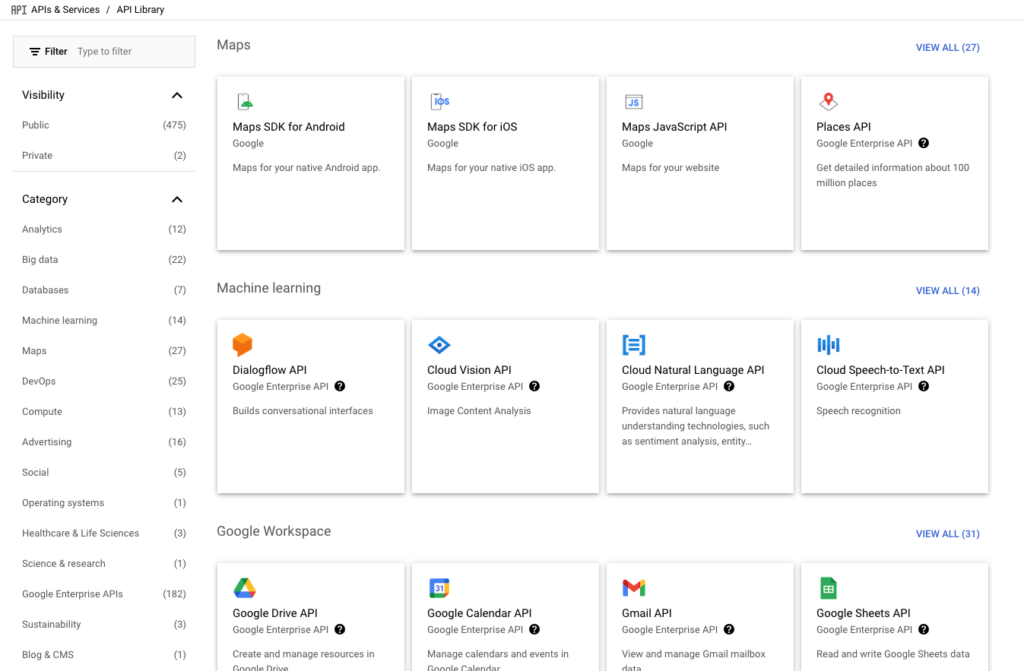View all 14 Machine learning APIs

[948, 291]
